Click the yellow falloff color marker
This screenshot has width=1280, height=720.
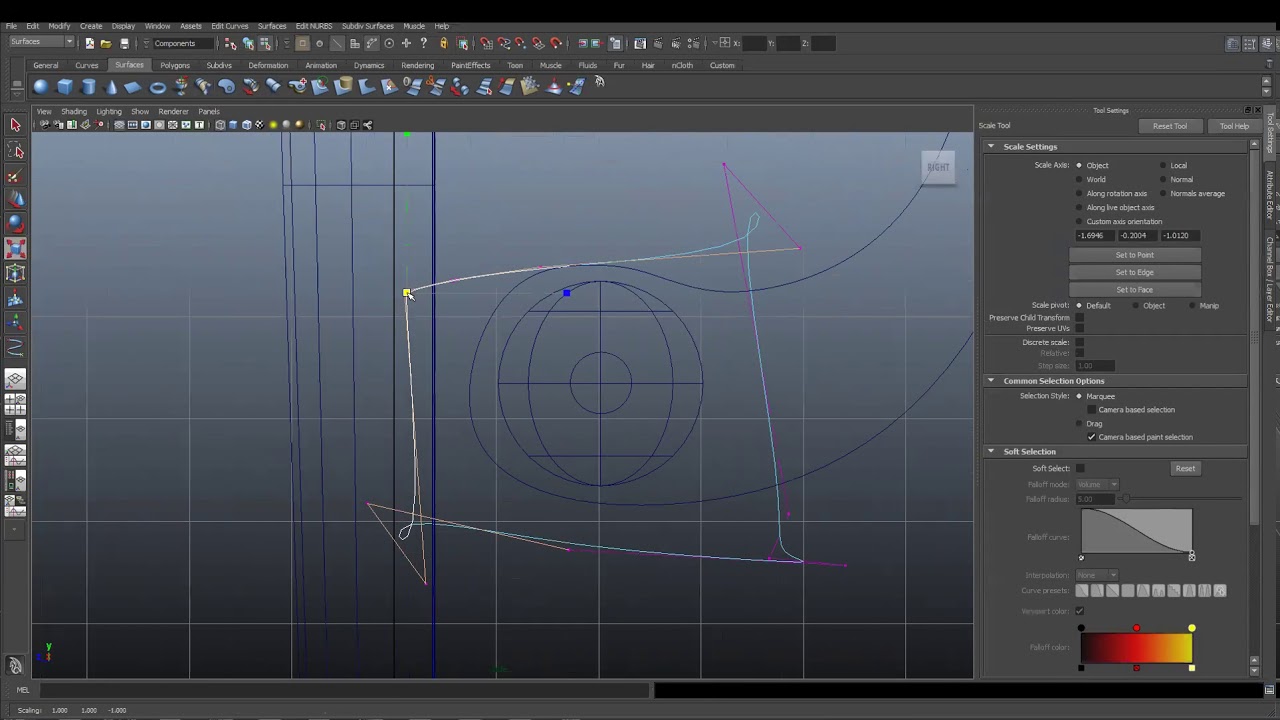coord(1191,629)
